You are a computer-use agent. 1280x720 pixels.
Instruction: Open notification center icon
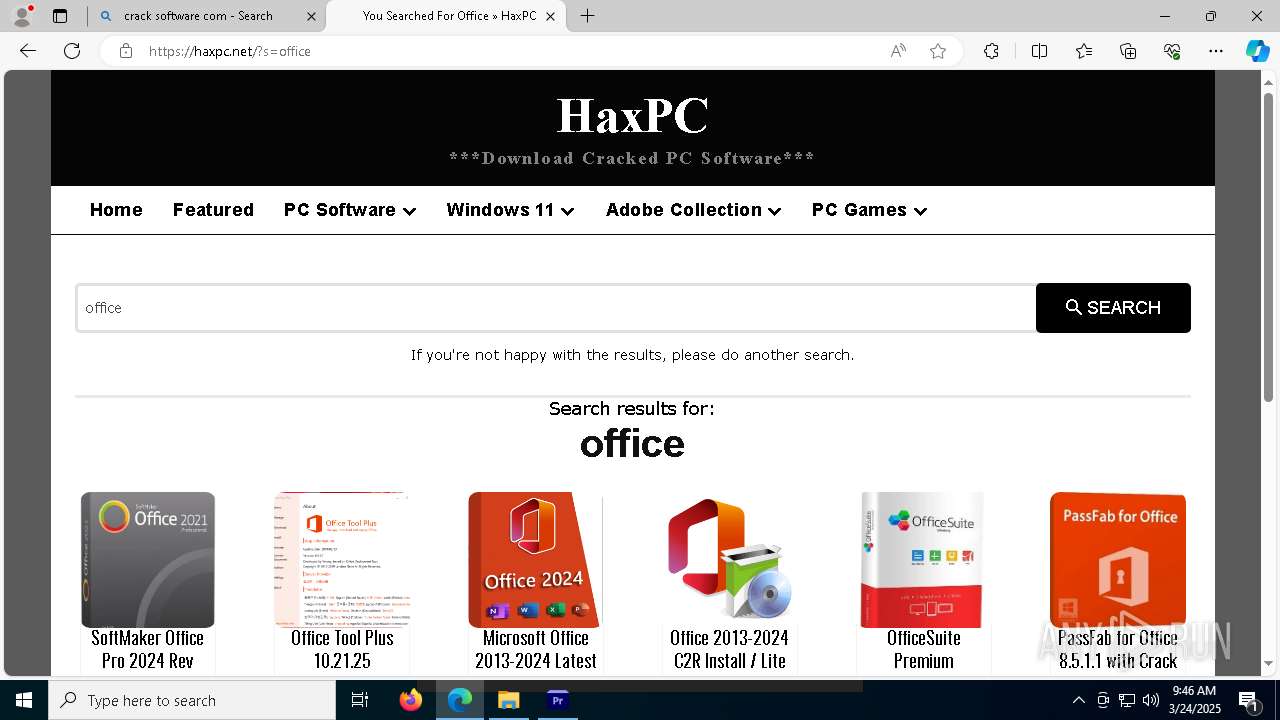pos(1249,700)
